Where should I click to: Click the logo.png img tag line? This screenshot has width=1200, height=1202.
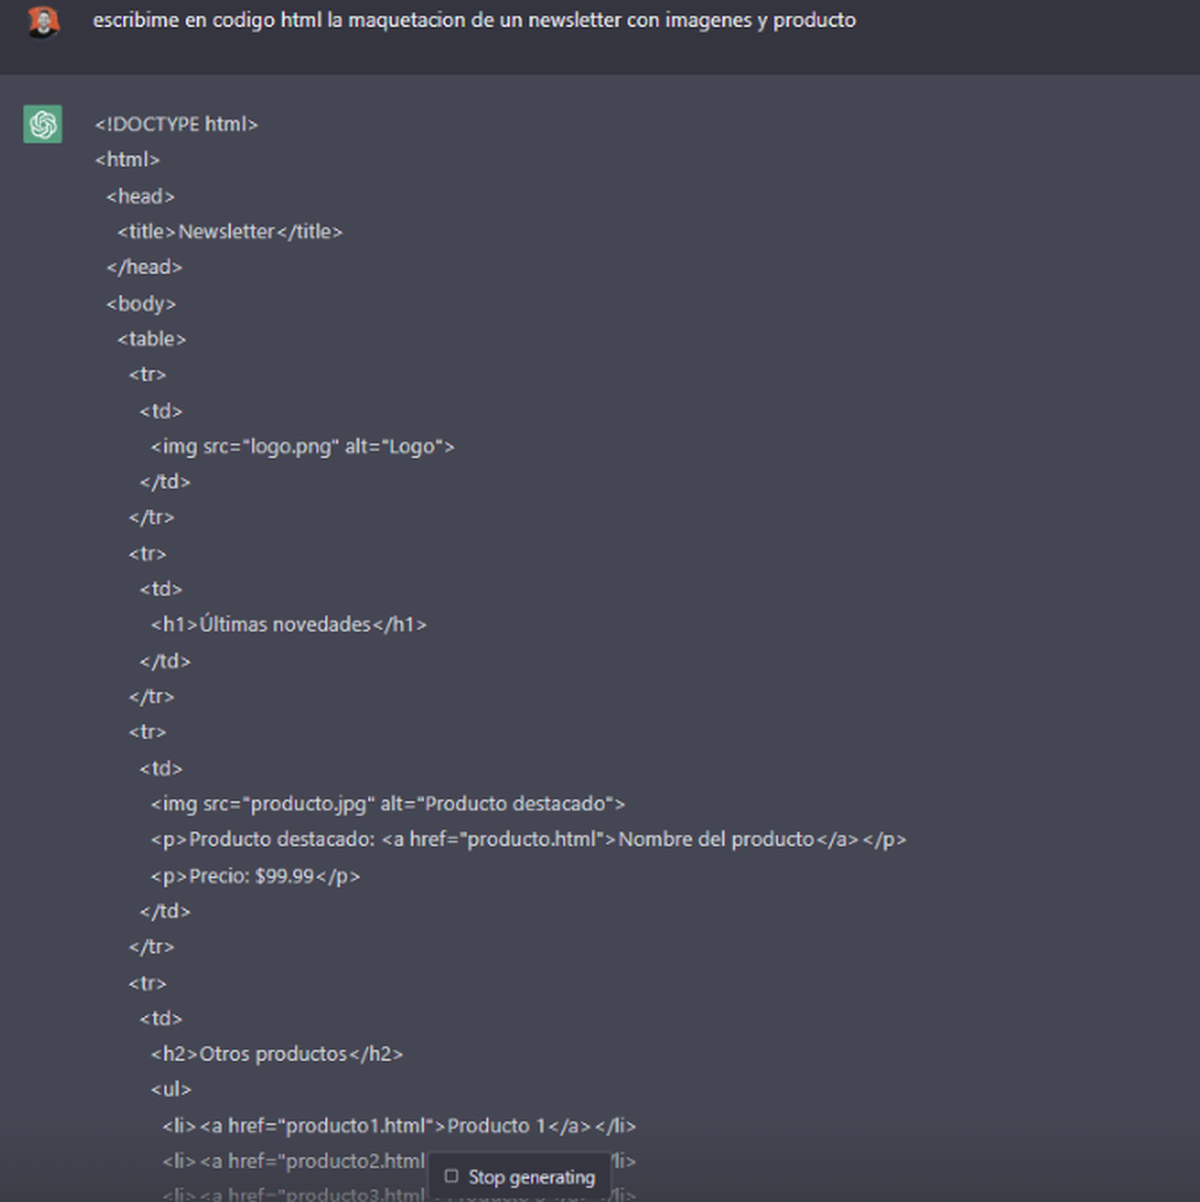click(x=302, y=446)
